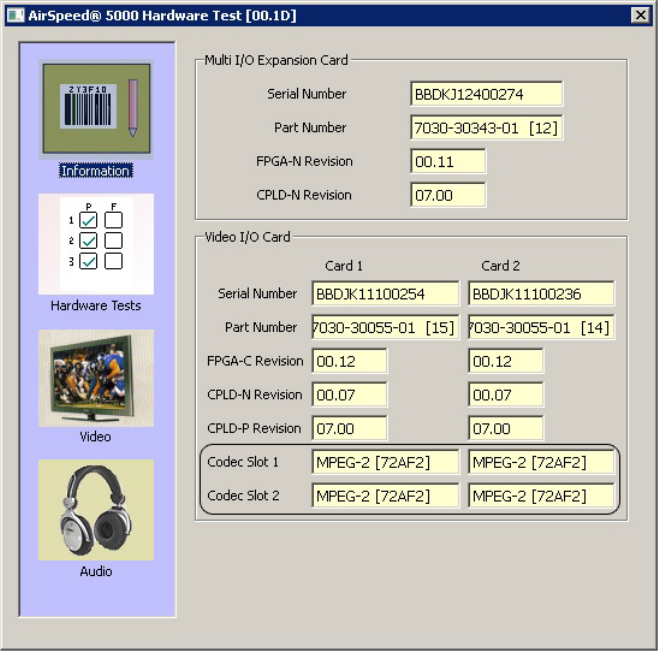Click FPGA-N Revision field 00.11

[448, 161]
